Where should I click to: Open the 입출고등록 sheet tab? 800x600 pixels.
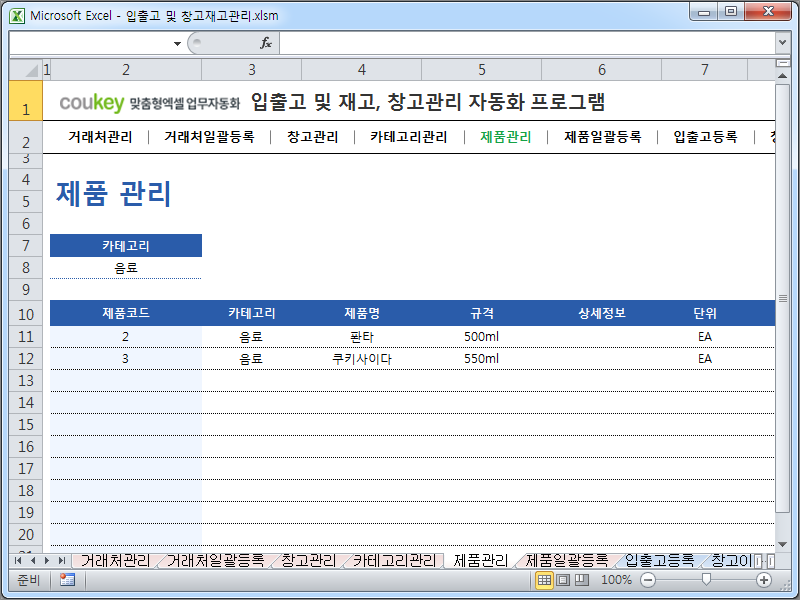click(x=659, y=561)
